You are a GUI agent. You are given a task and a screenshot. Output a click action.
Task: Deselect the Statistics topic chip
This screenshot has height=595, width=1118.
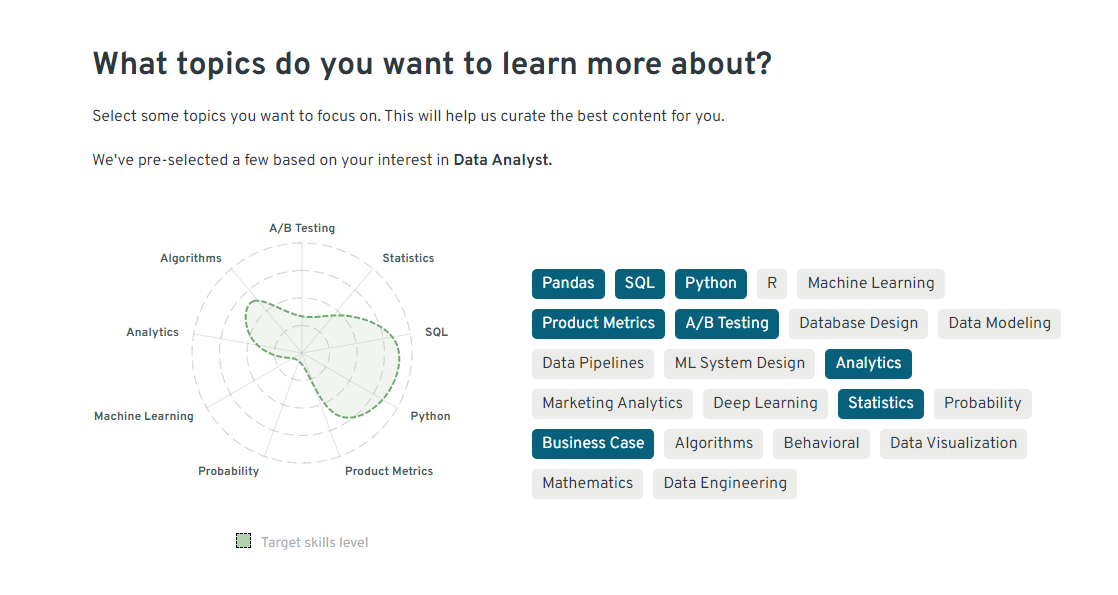(x=881, y=403)
